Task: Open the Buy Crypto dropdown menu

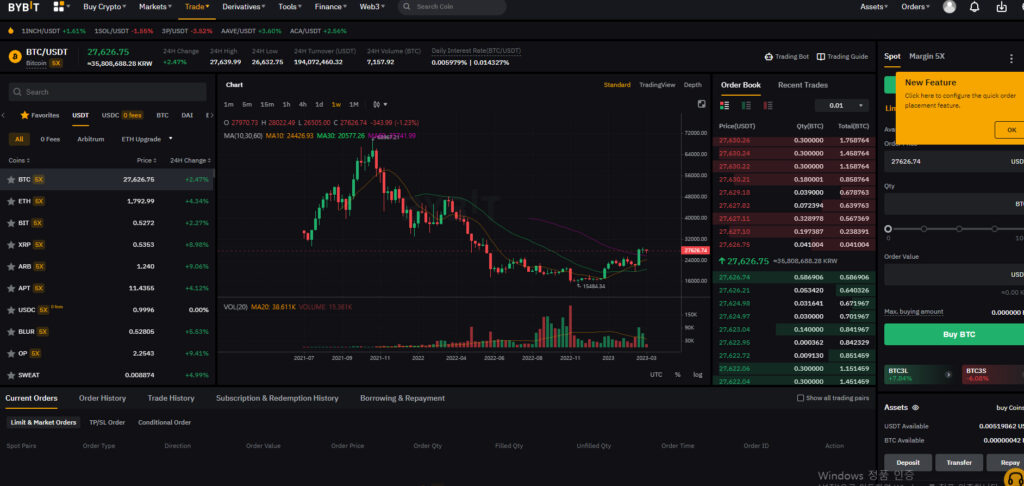Action: click(x=104, y=7)
